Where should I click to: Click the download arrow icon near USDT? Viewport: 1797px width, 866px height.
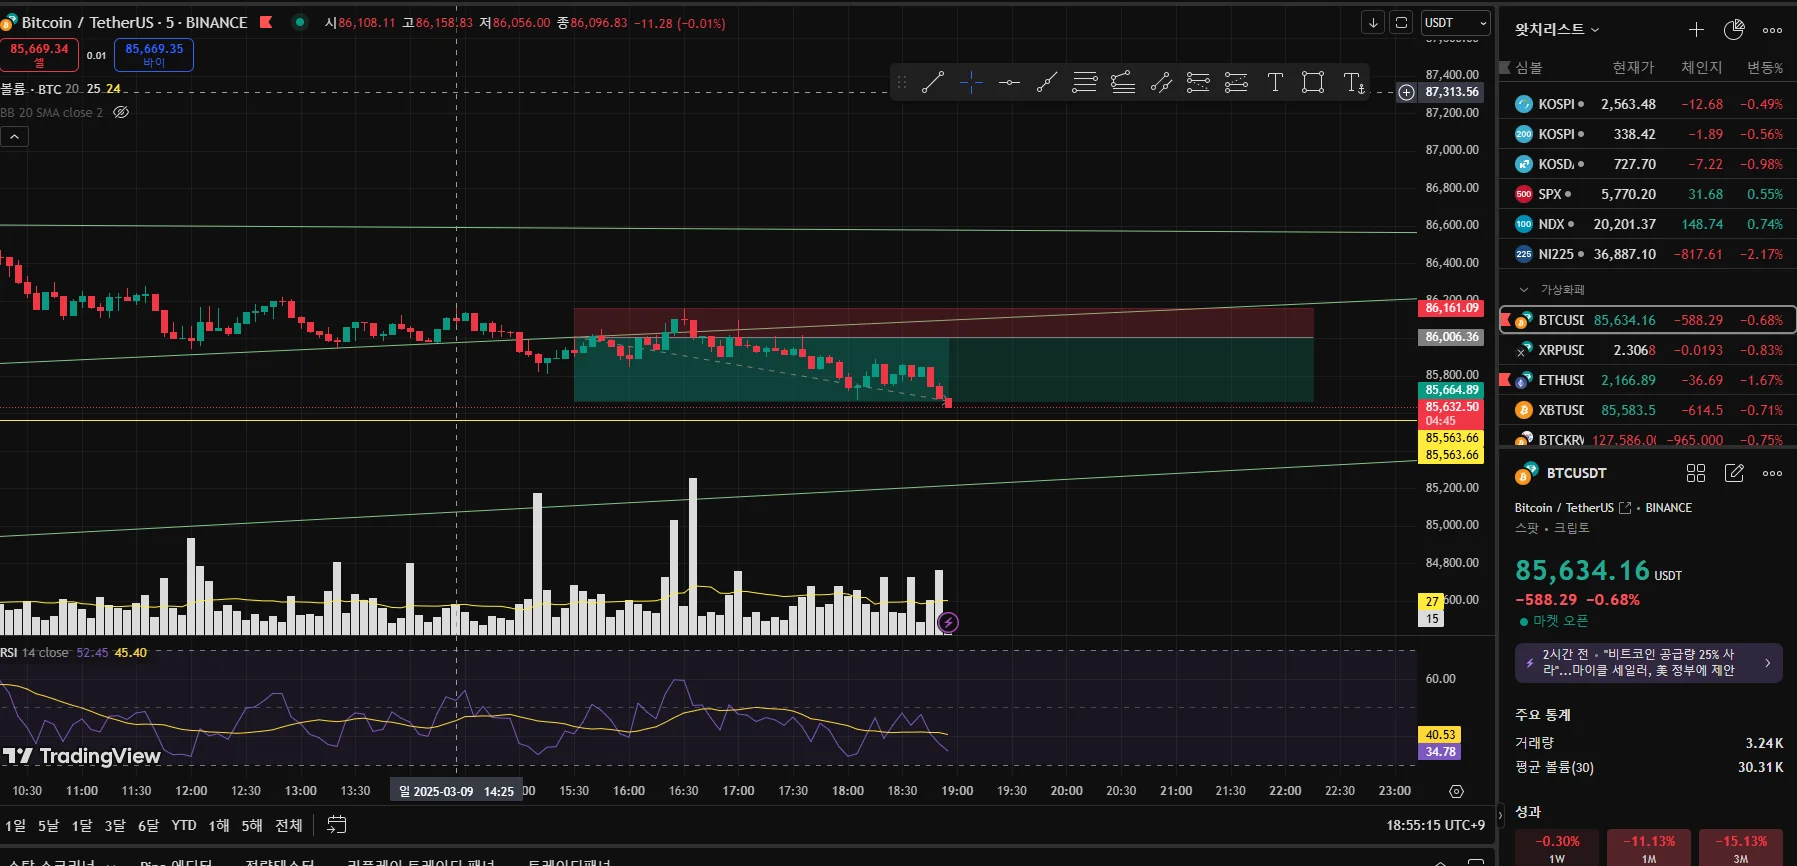[x=1373, y=23]
